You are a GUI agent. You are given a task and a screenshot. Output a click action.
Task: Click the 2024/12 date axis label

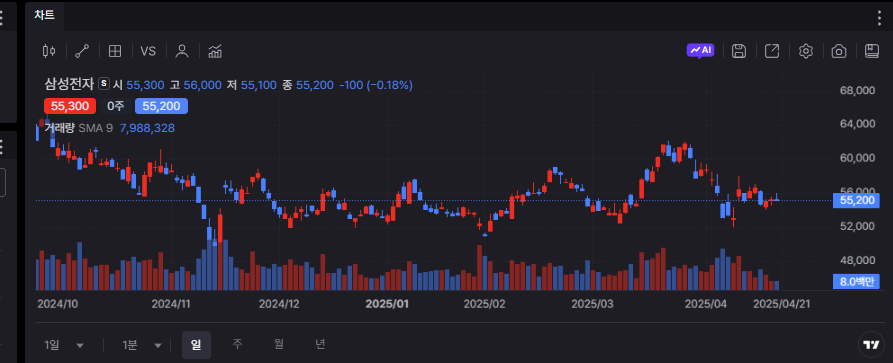point(279,304)
